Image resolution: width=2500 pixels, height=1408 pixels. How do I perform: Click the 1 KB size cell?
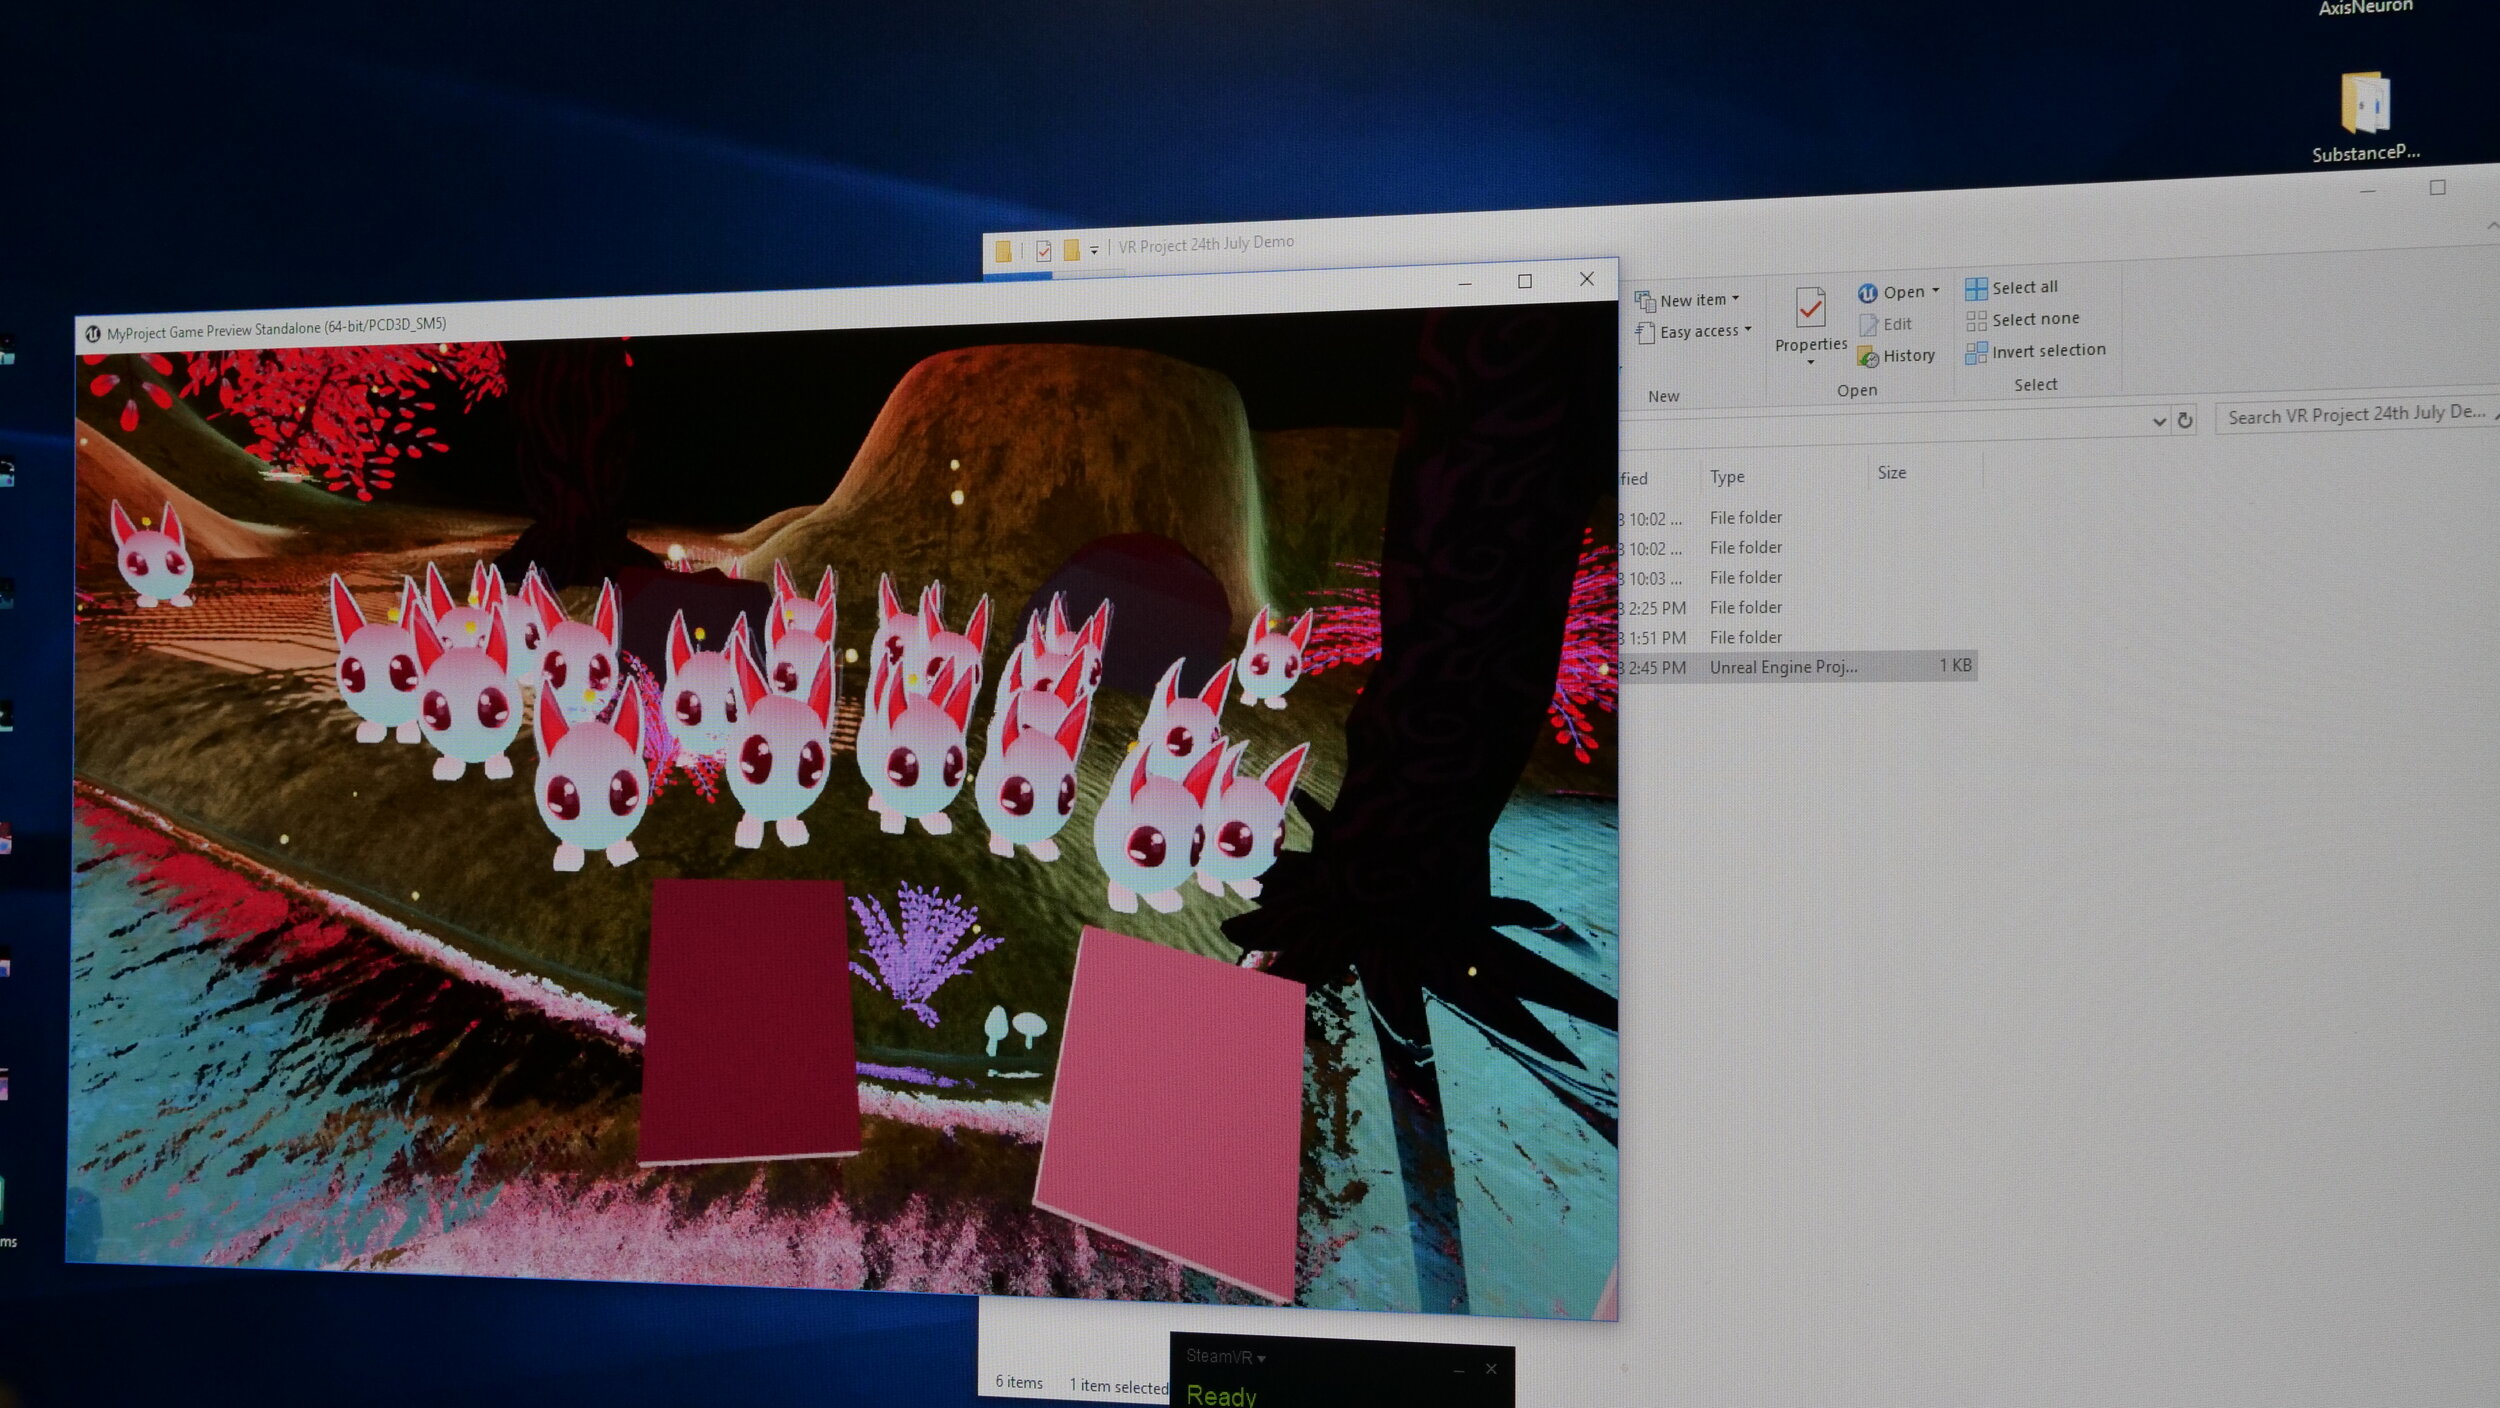1955,665
